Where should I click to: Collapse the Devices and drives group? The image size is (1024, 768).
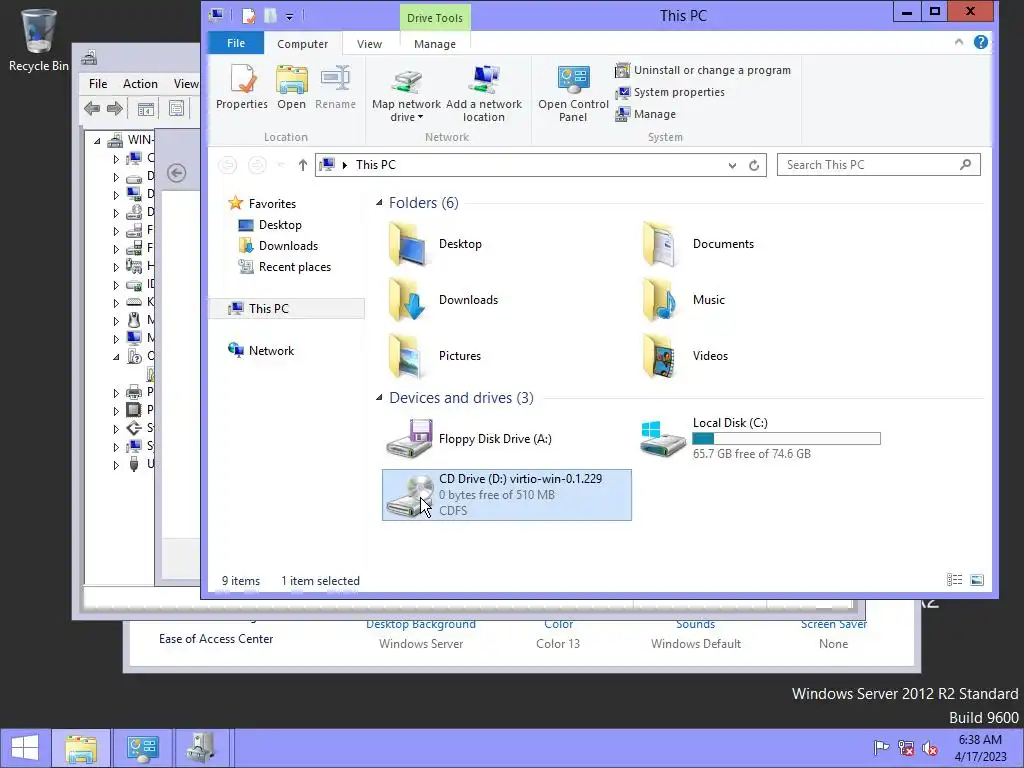tap(379, 398)
